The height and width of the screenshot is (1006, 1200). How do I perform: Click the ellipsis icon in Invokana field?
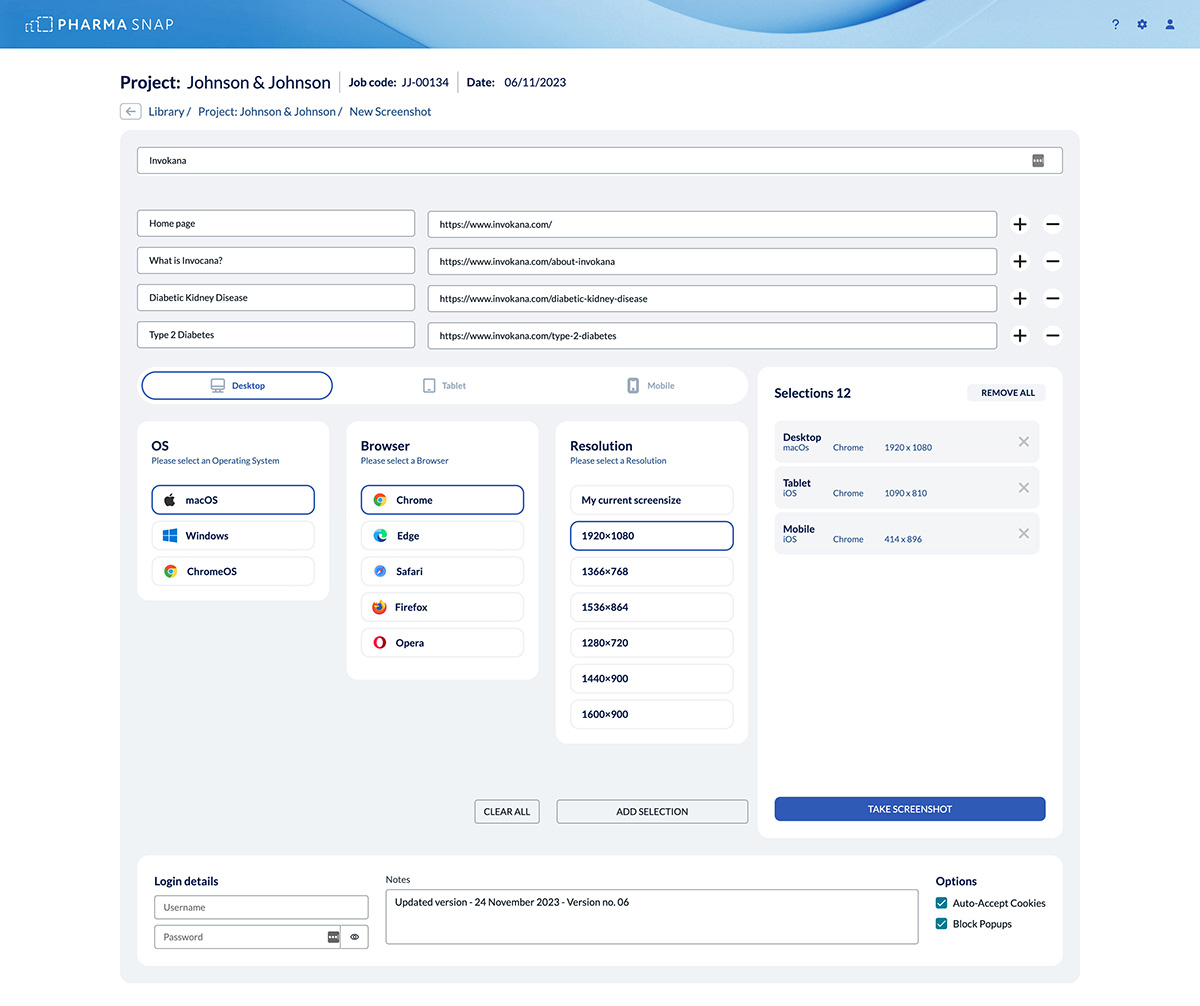pos(1038,160)
